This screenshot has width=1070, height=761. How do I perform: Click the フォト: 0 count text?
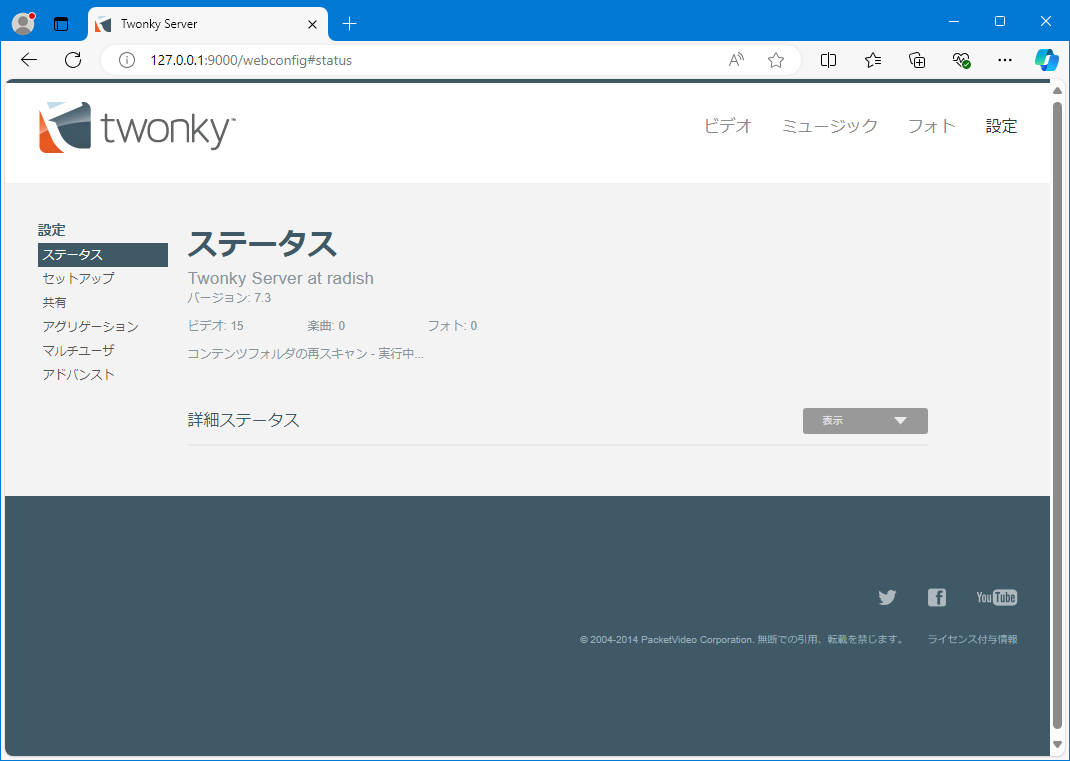click(452, 326)
